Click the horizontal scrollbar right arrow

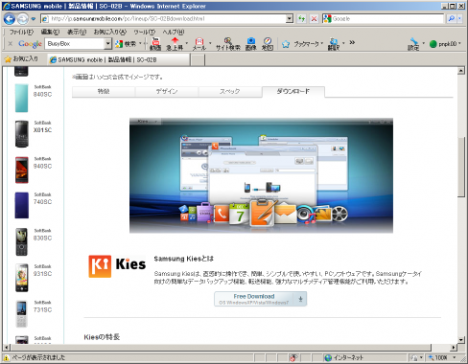coord(454,347)
